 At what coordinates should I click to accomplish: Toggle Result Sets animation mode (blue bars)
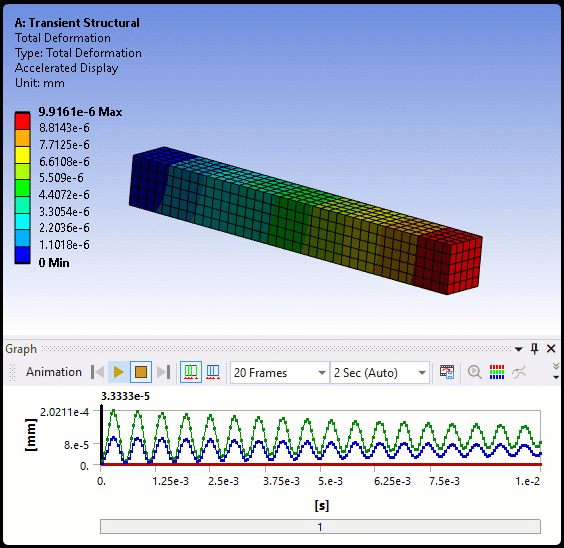(213, 372)
